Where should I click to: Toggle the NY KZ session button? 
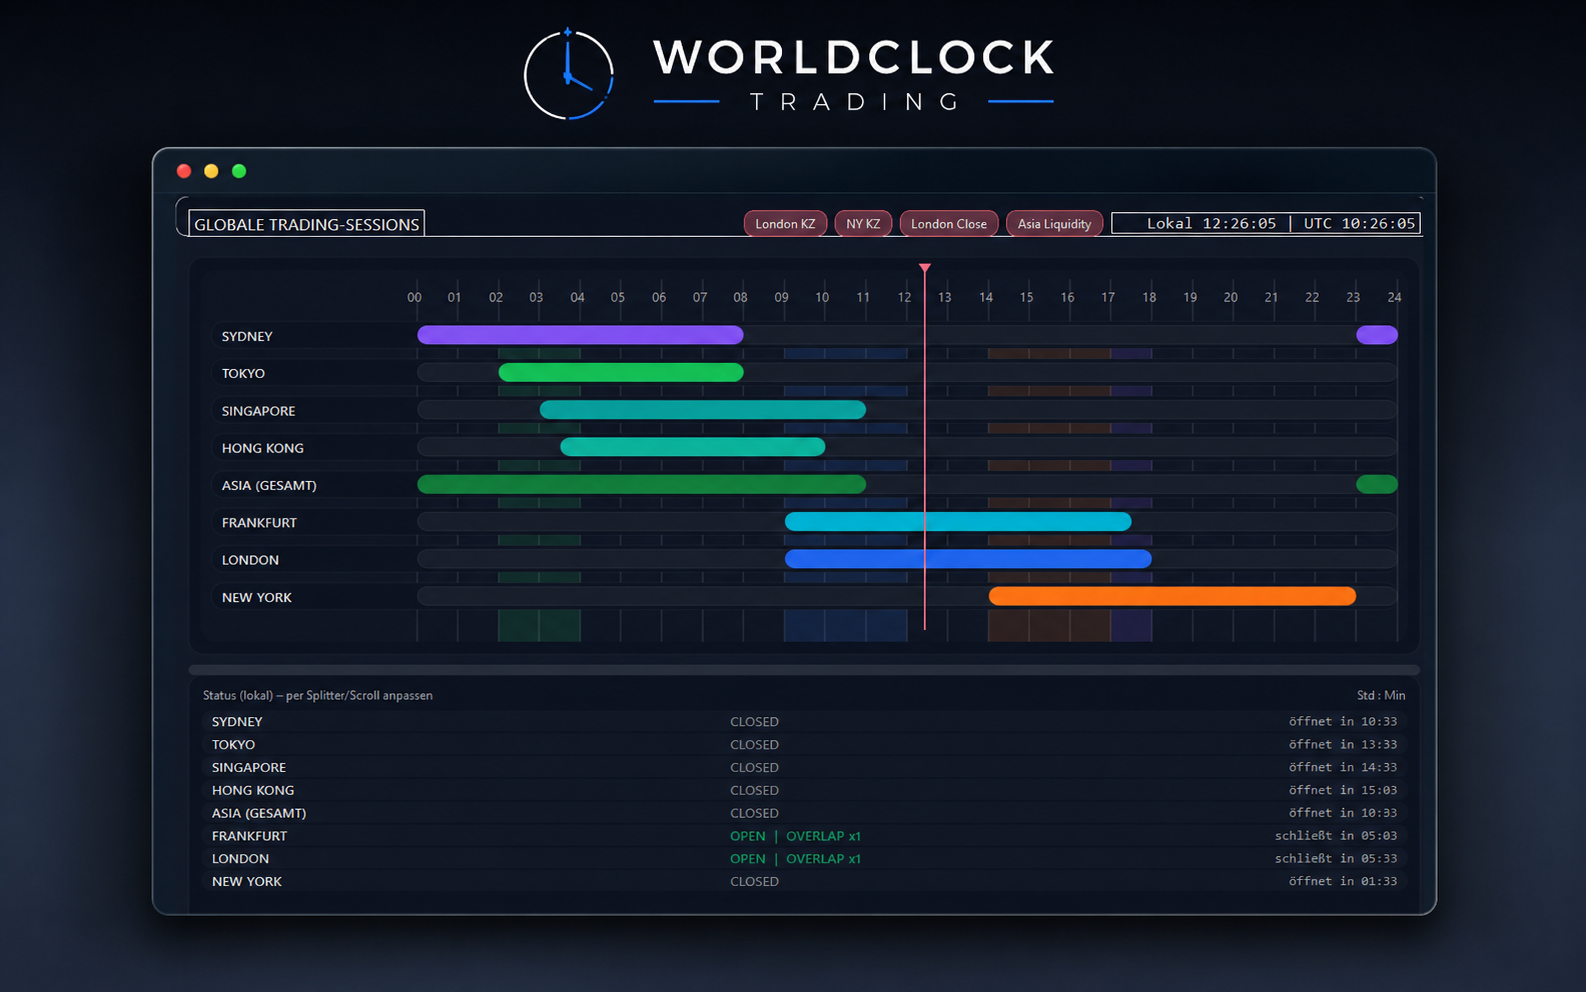pos(863,224)
